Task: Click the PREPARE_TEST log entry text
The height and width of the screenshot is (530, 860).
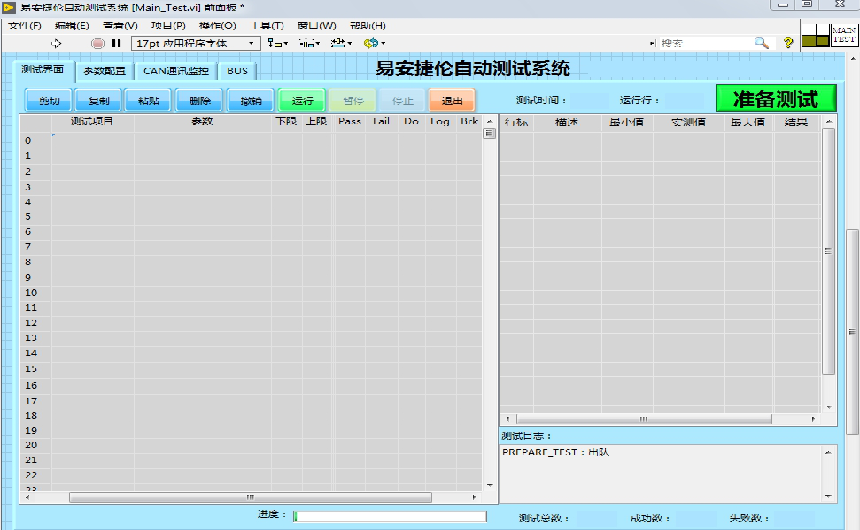Action: (x=556, y=452)
